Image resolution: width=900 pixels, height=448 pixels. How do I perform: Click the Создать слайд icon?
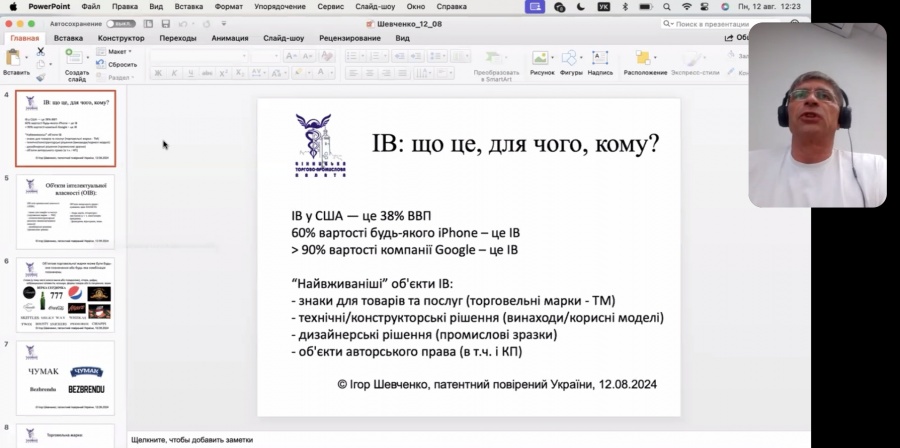click(73, 57)
